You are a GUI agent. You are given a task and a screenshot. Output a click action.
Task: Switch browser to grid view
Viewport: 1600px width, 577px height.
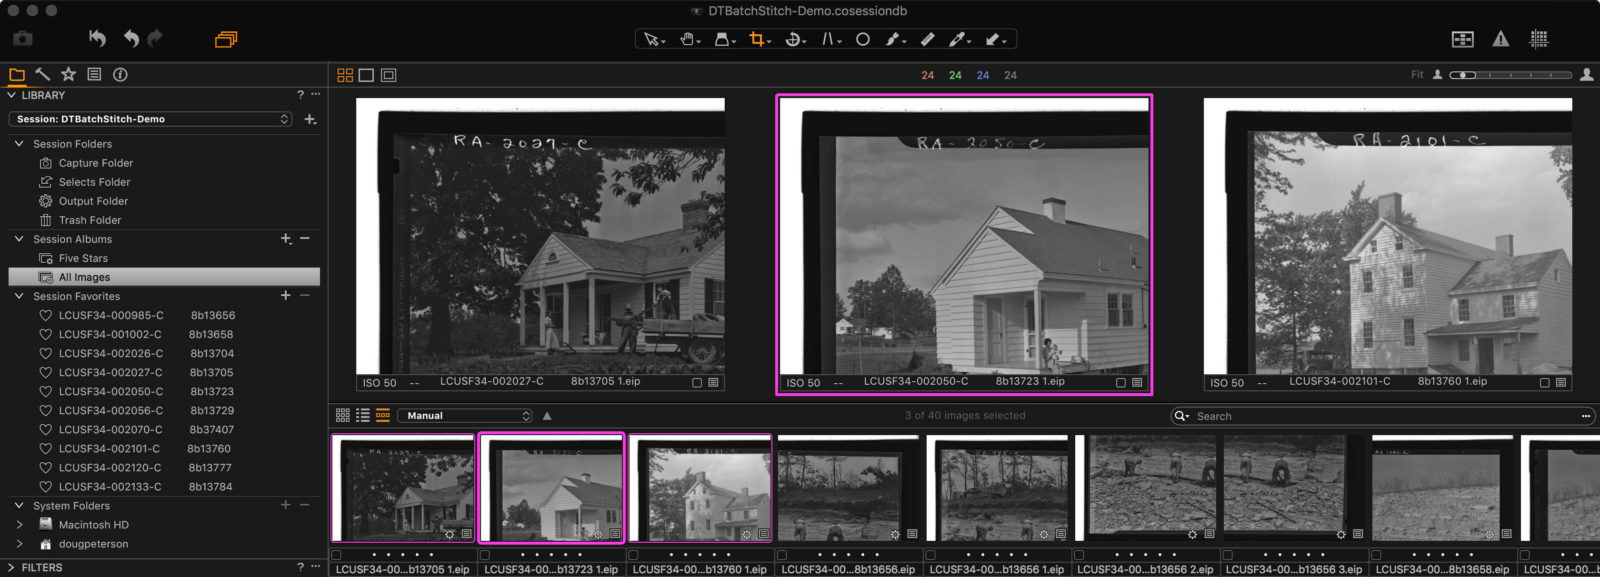343,415
